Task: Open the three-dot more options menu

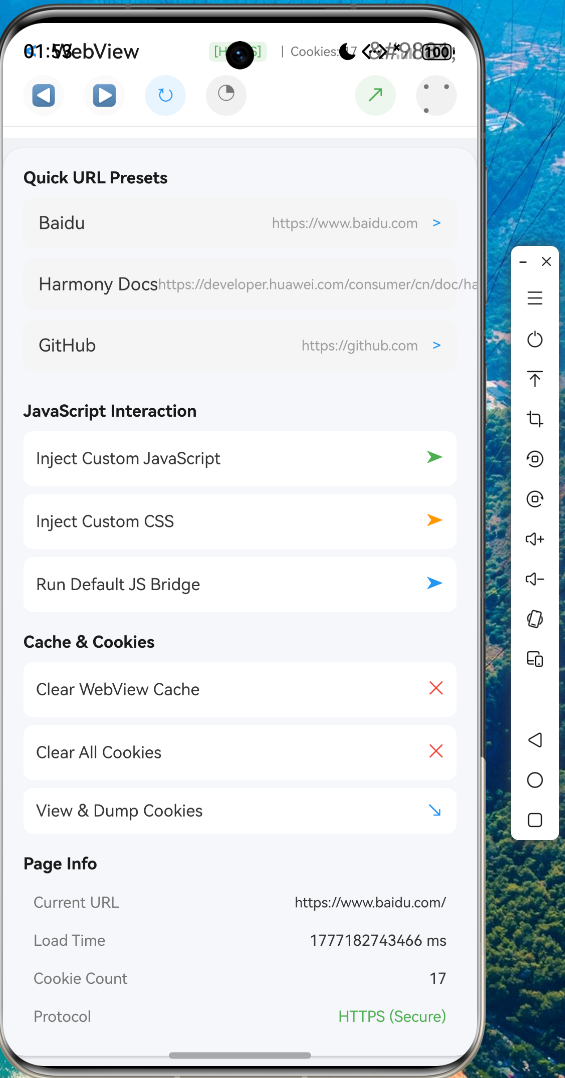Action: (436, 95)
